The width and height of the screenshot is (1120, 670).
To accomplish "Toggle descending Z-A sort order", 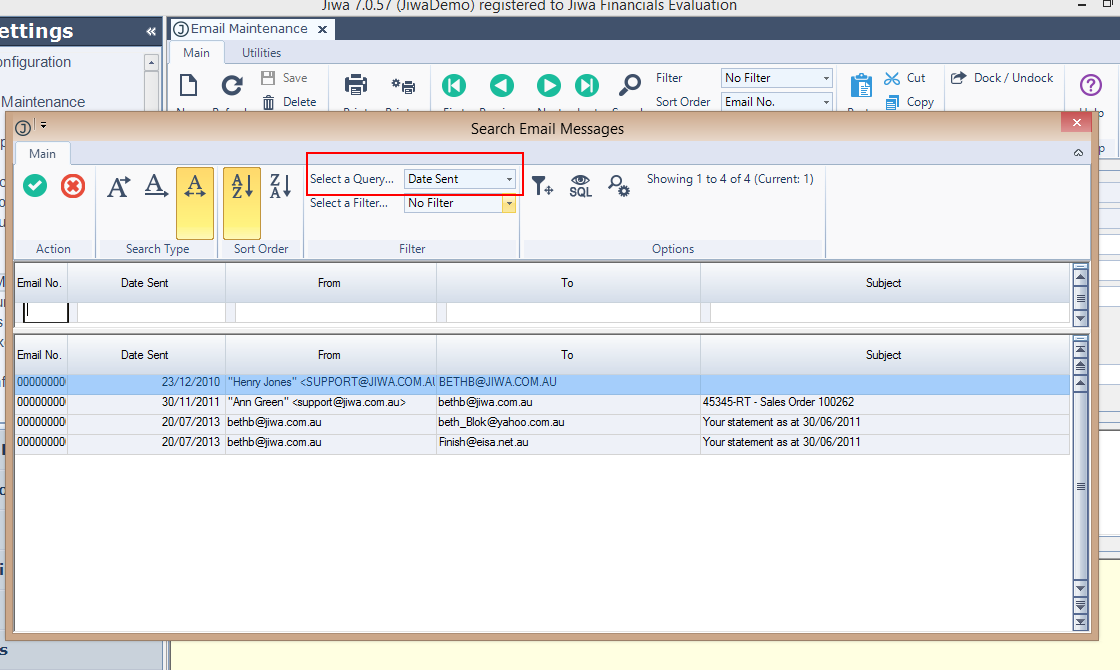I will coord(281,186).
